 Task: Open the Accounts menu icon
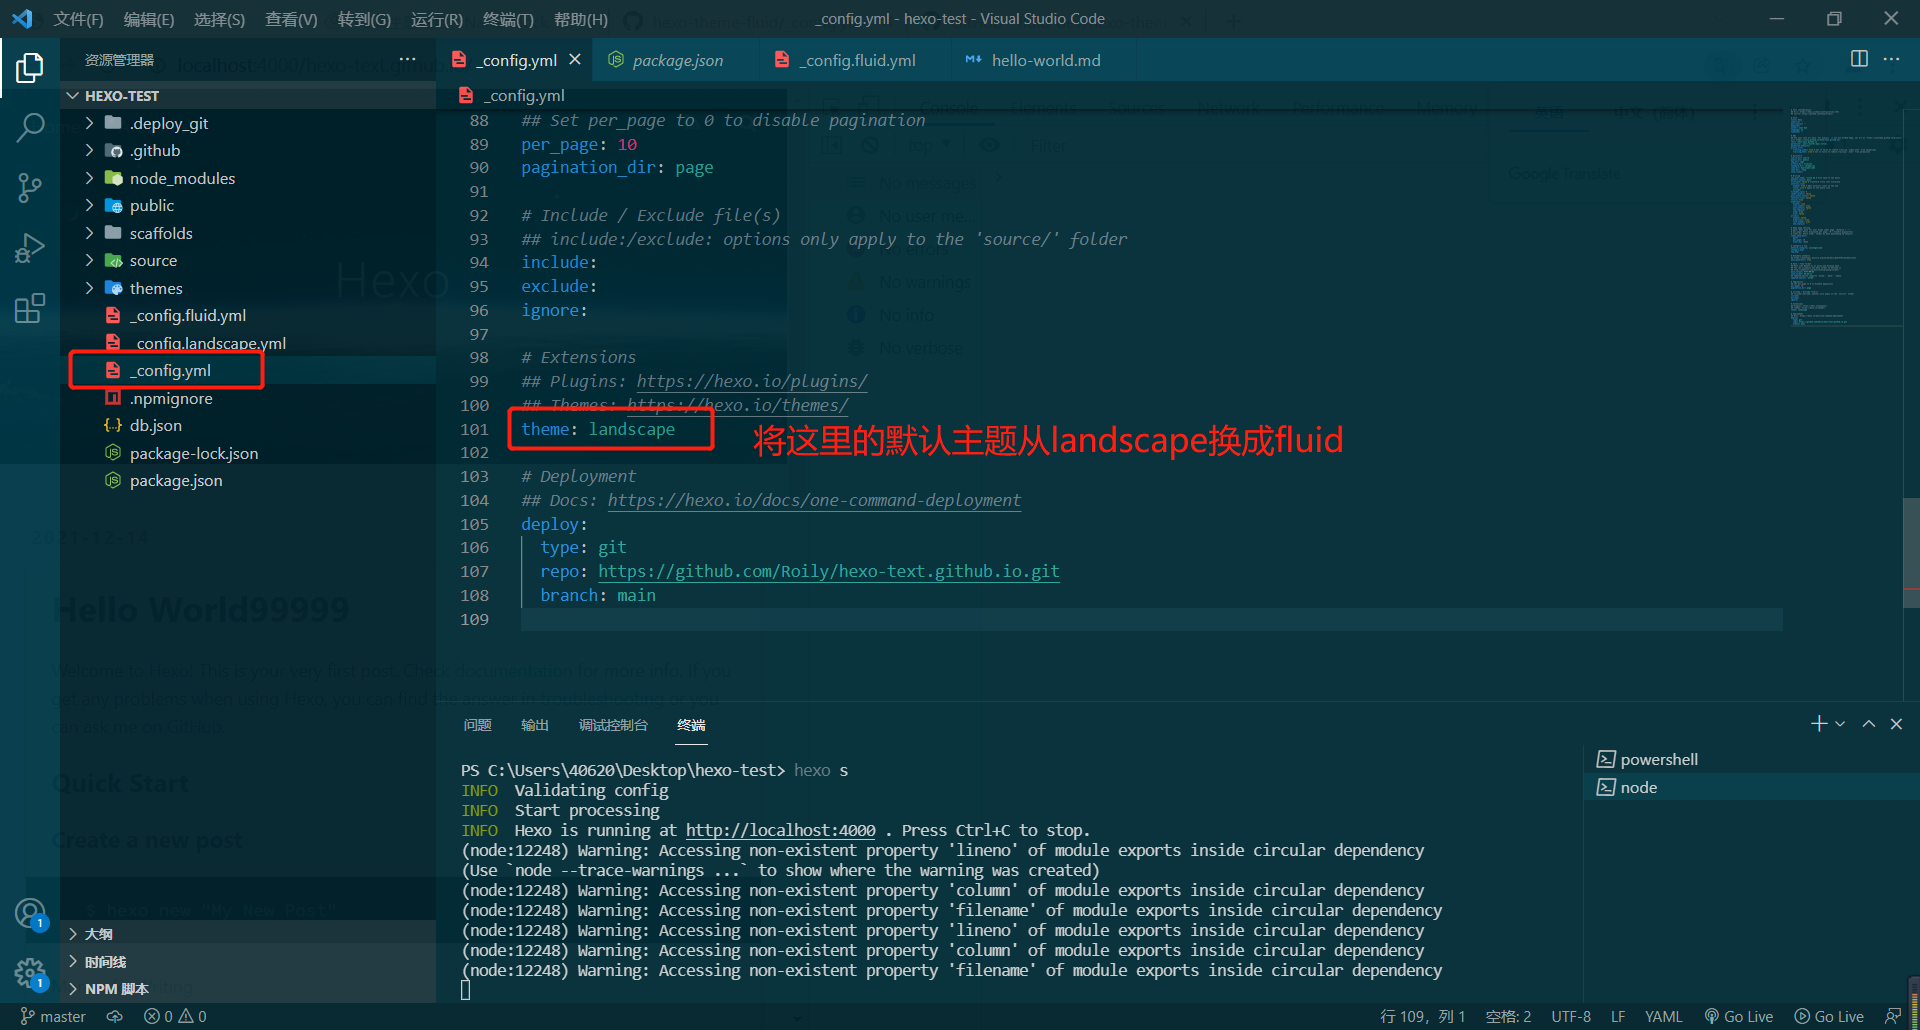(x=30, y=914)
